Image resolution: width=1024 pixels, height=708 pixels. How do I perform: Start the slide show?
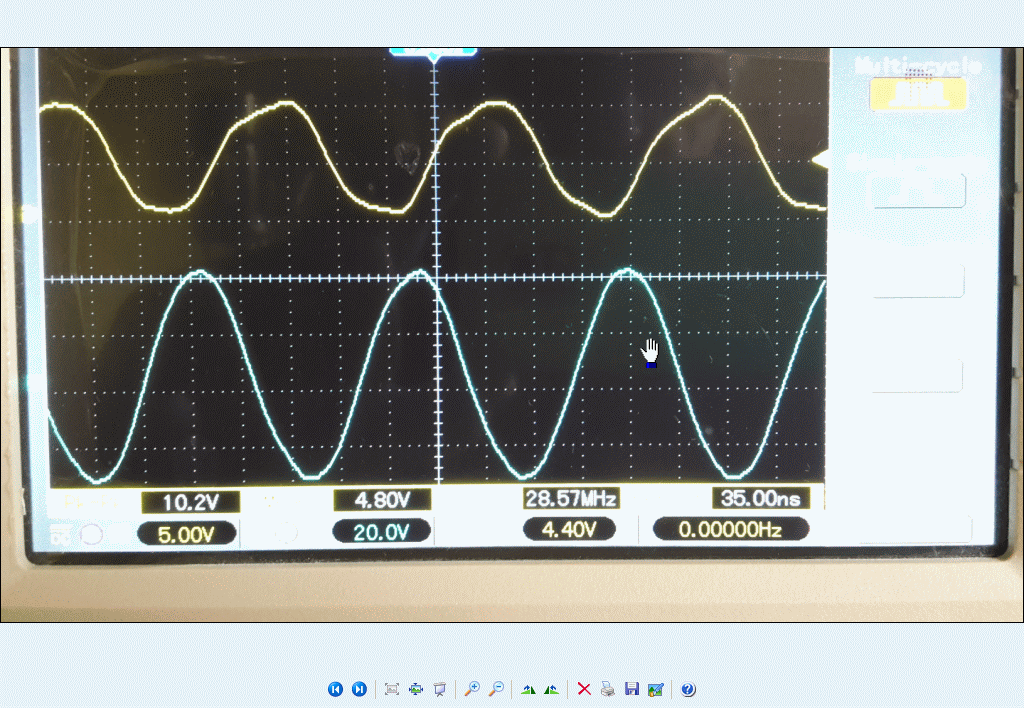[439, 689]
